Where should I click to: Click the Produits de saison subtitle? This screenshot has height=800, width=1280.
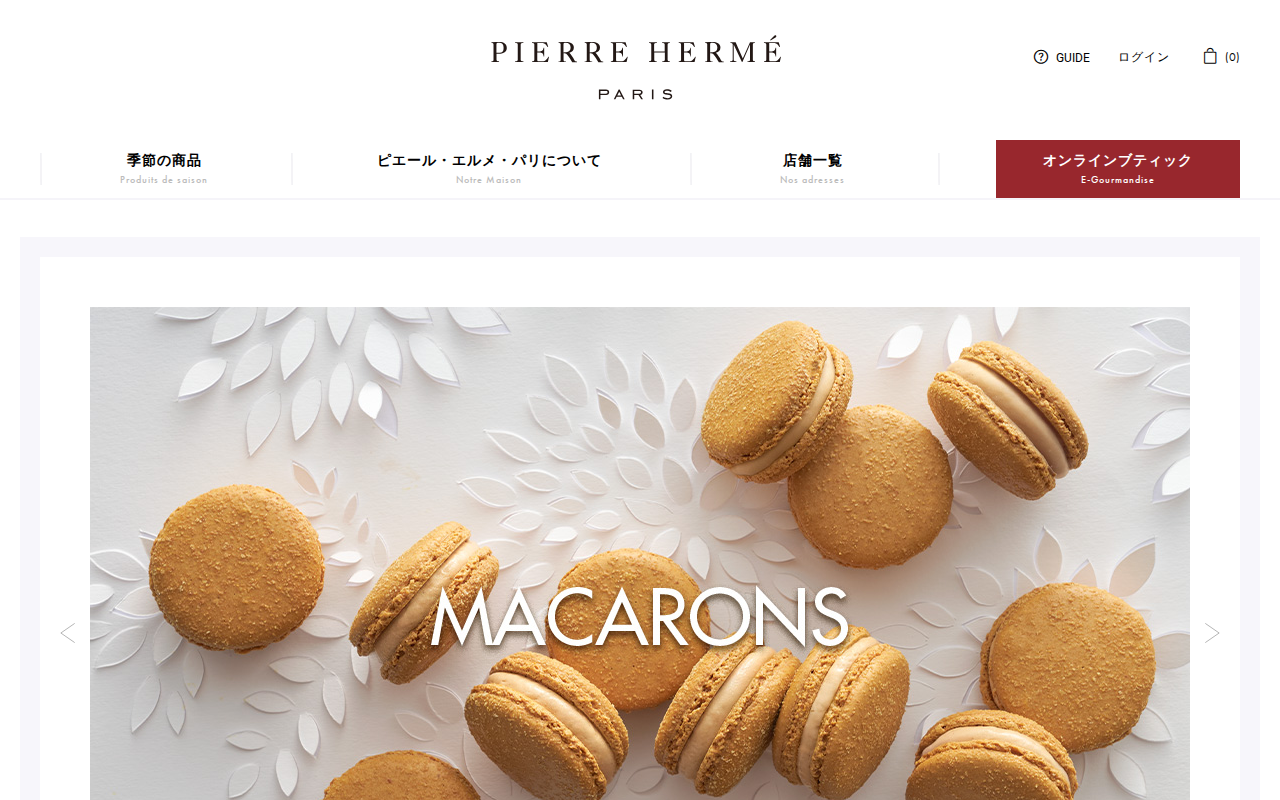[164, 180]
